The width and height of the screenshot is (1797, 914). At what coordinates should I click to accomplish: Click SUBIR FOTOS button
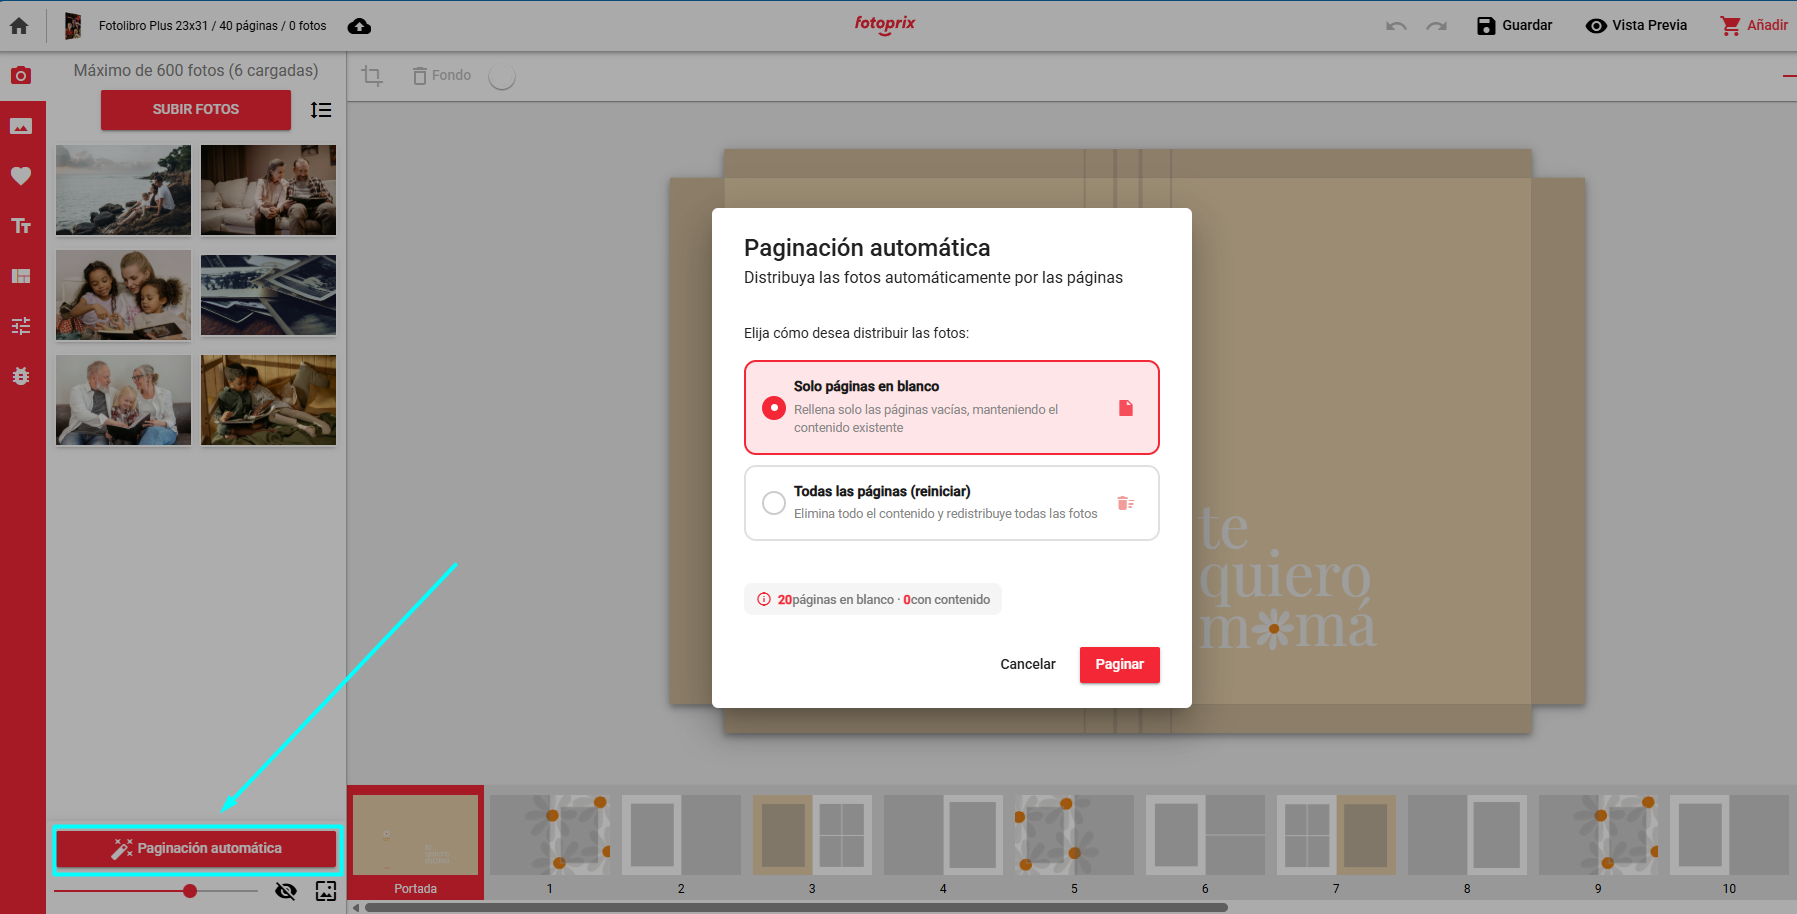(x=196, y=110)
